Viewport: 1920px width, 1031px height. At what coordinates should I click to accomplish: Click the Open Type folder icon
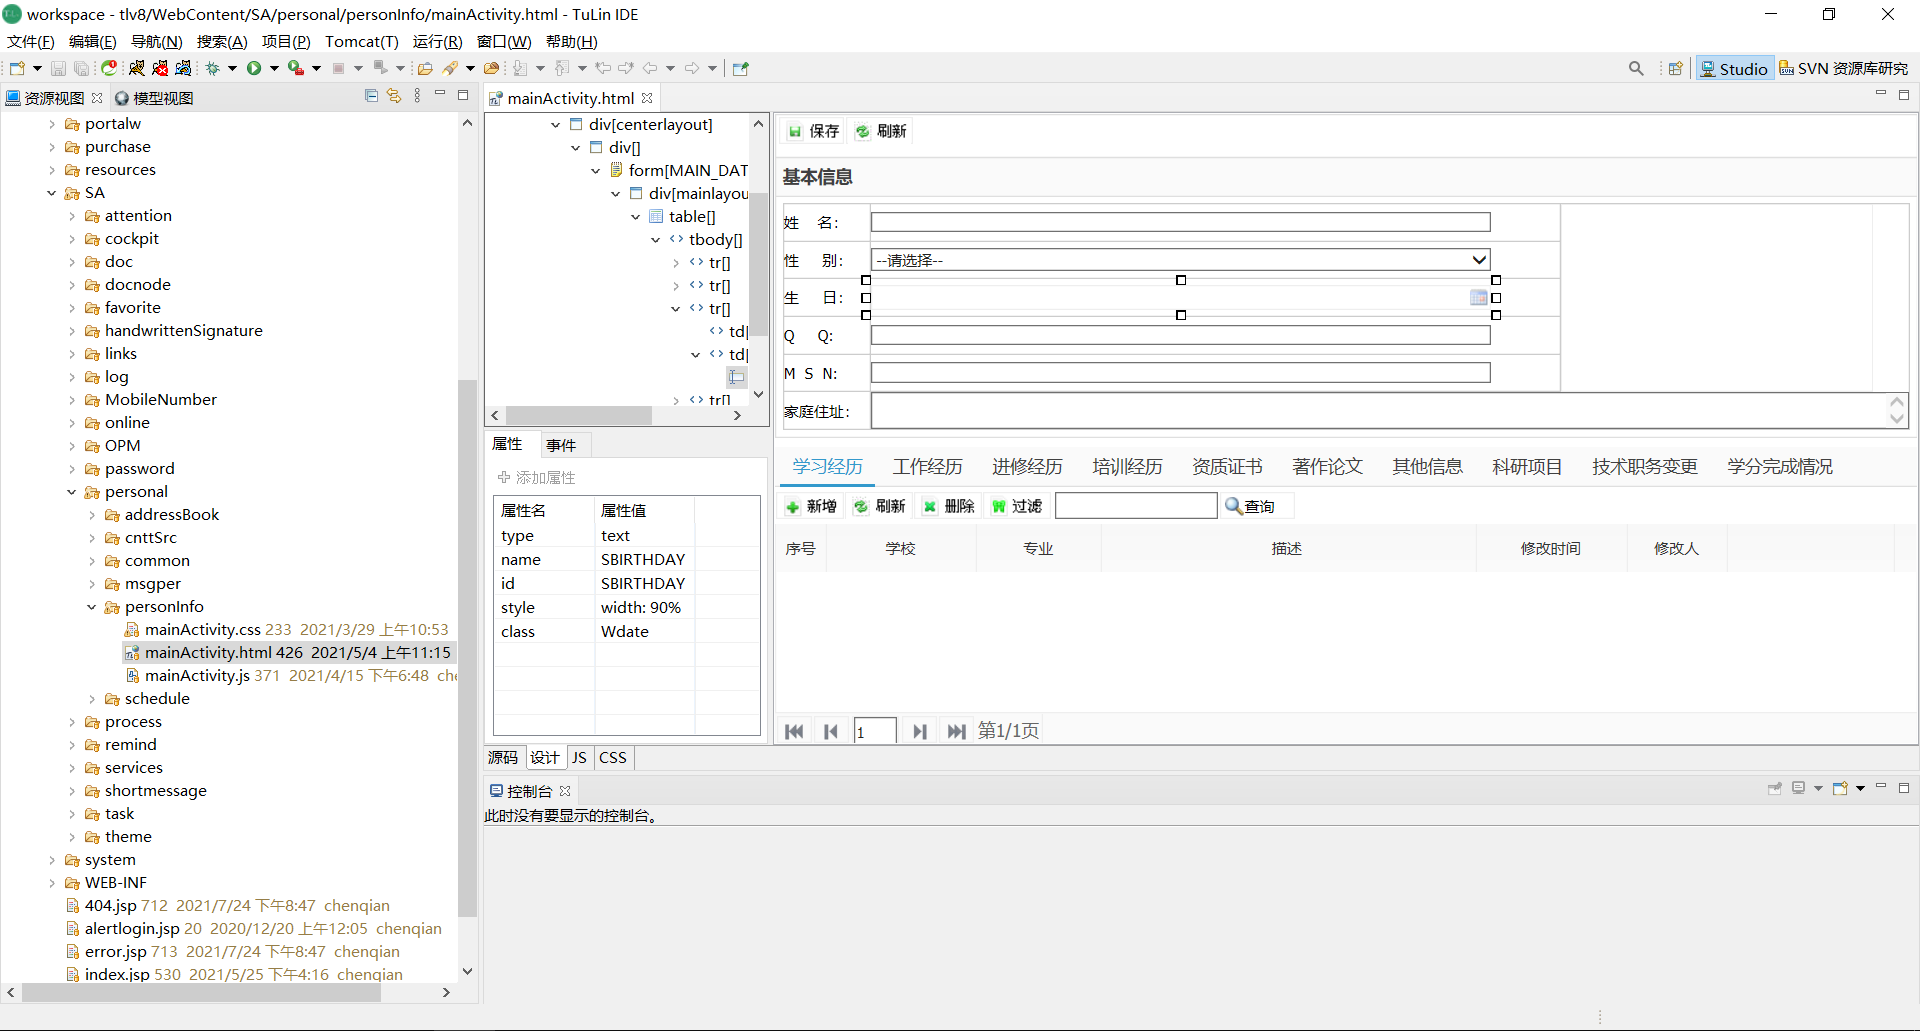pos(425,68)
